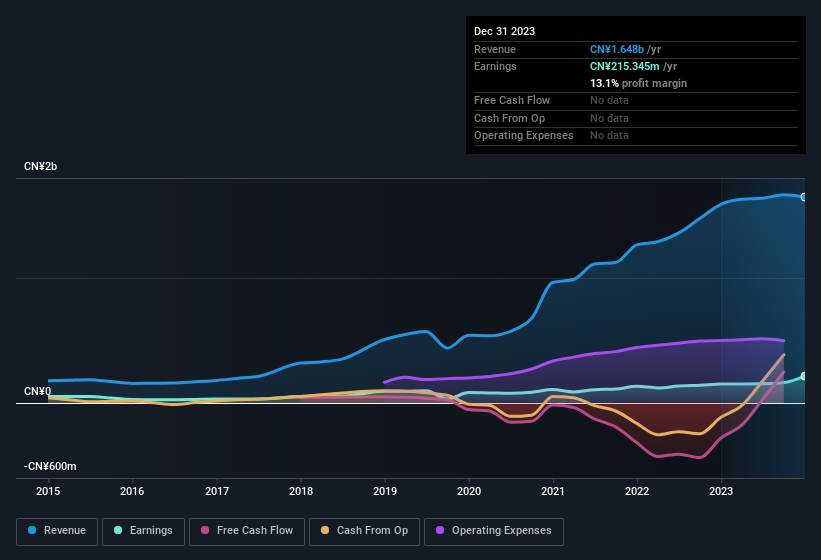The image size is (821, 560).
Task: Click the Revenue row label in tooltip
Action: coord(495,49)
